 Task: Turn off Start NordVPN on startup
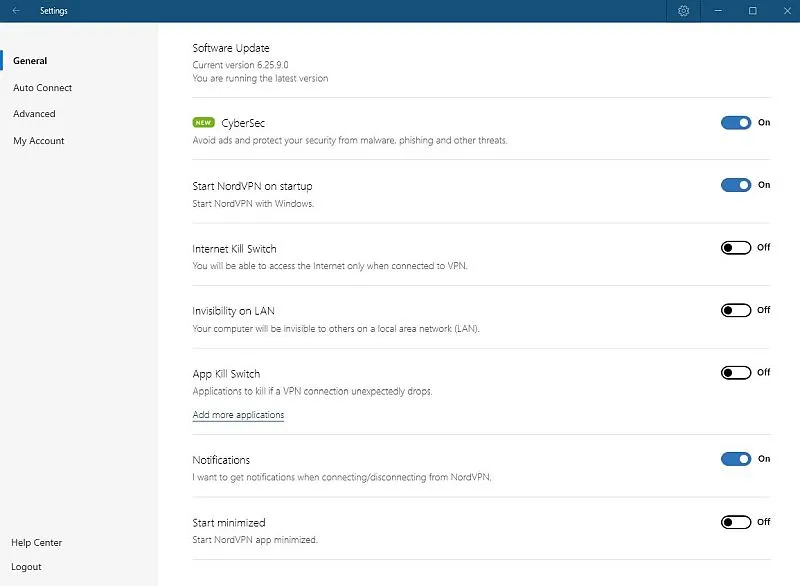click(x=736, y=184)
